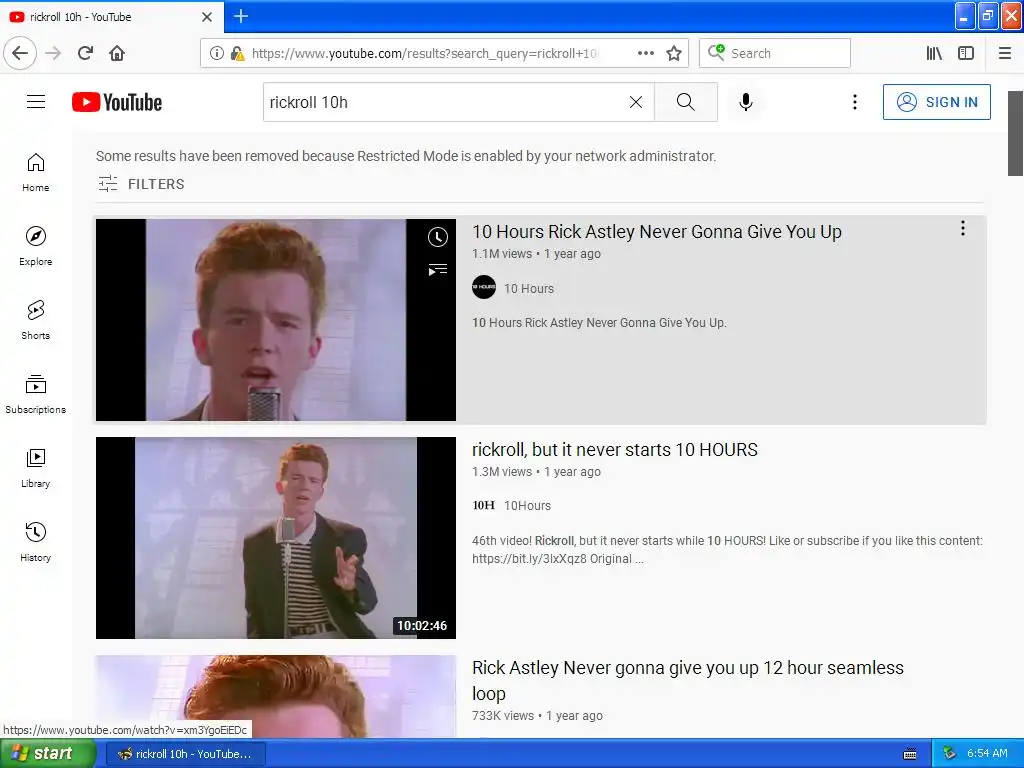This screenshot has width=1024, height=768.
Task: Open the Firefox Library icon
Action: (x=934, y=53)
